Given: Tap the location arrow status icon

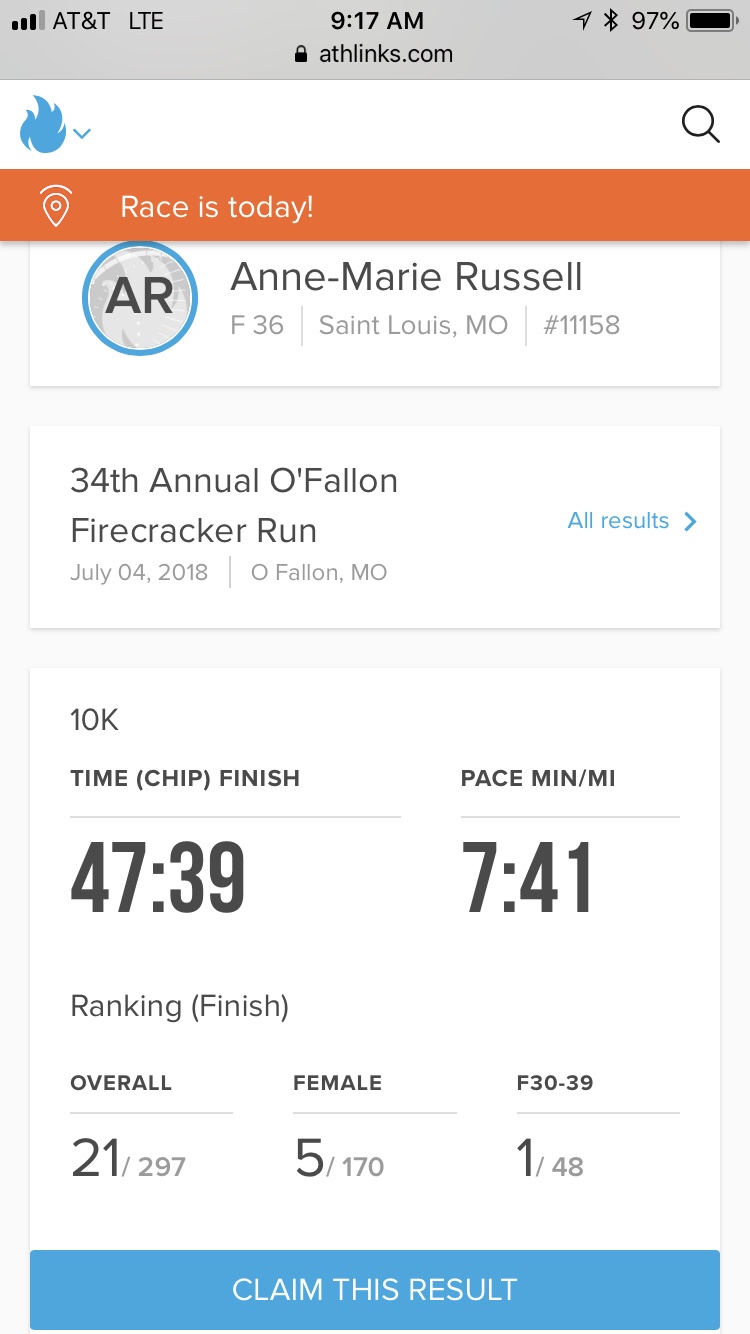Looking at the screenshot, I should tap(581, 20).
